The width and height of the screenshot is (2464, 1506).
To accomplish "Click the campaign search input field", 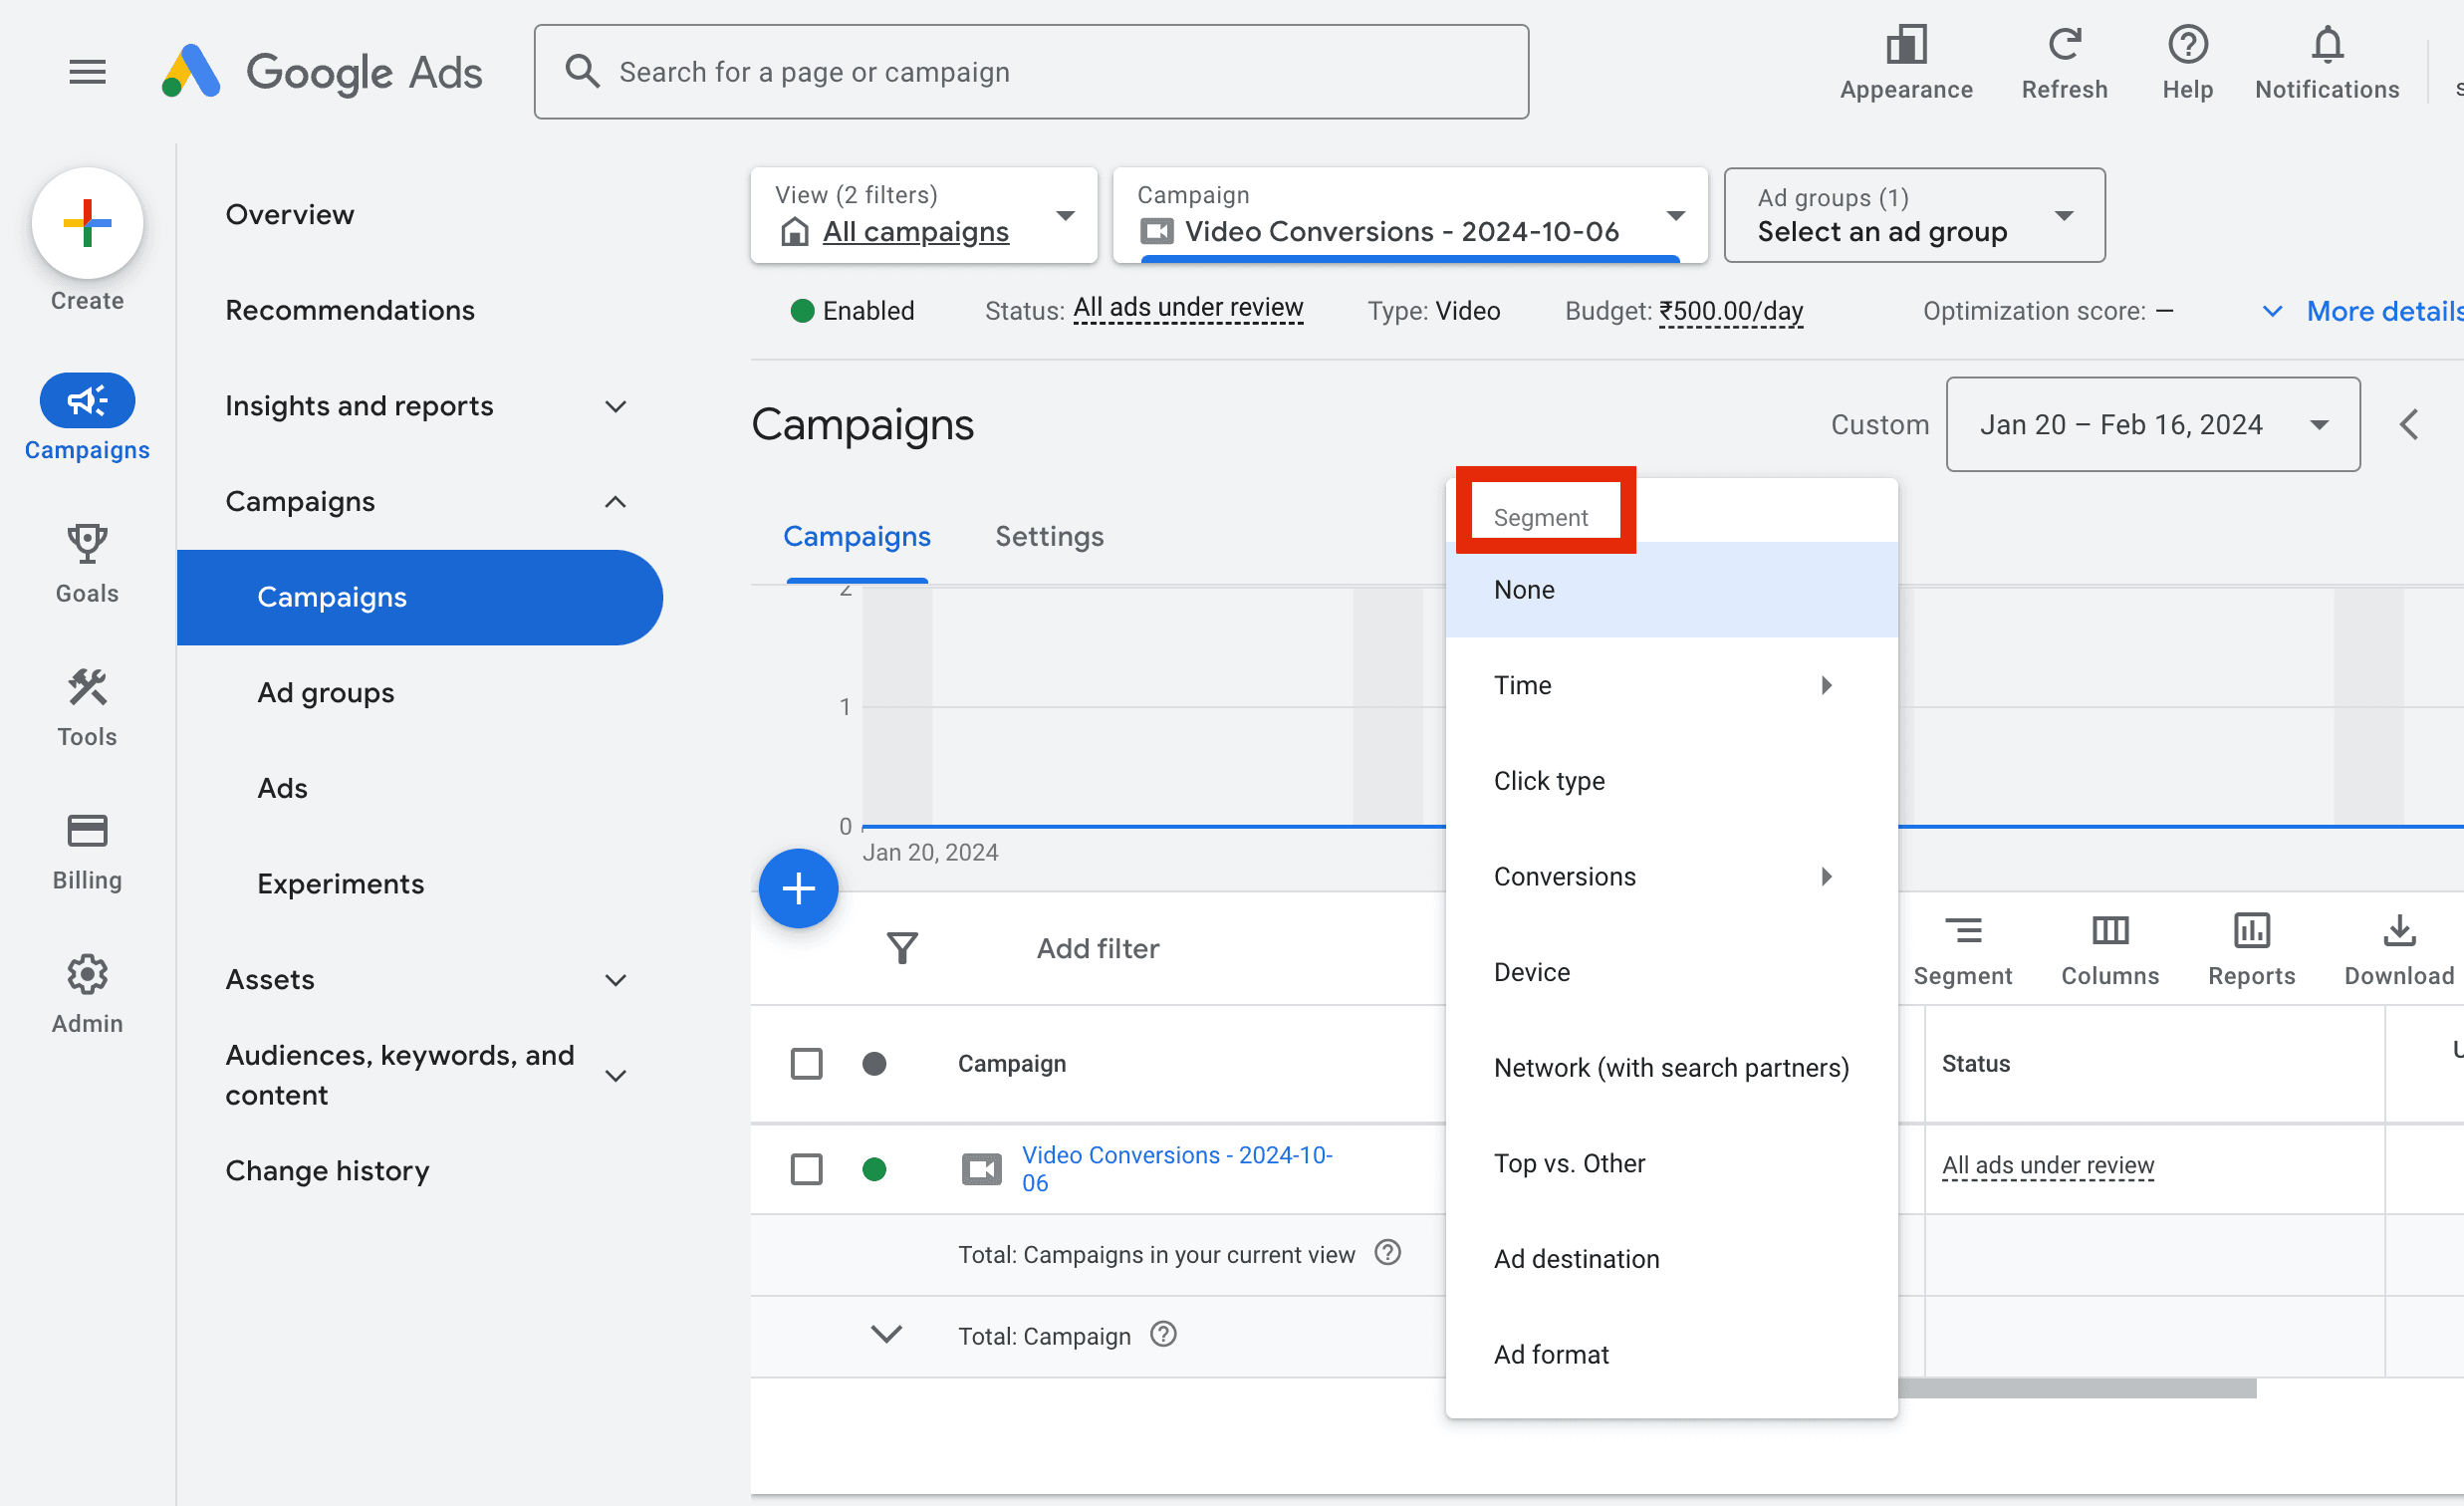I will (1030, 72).
